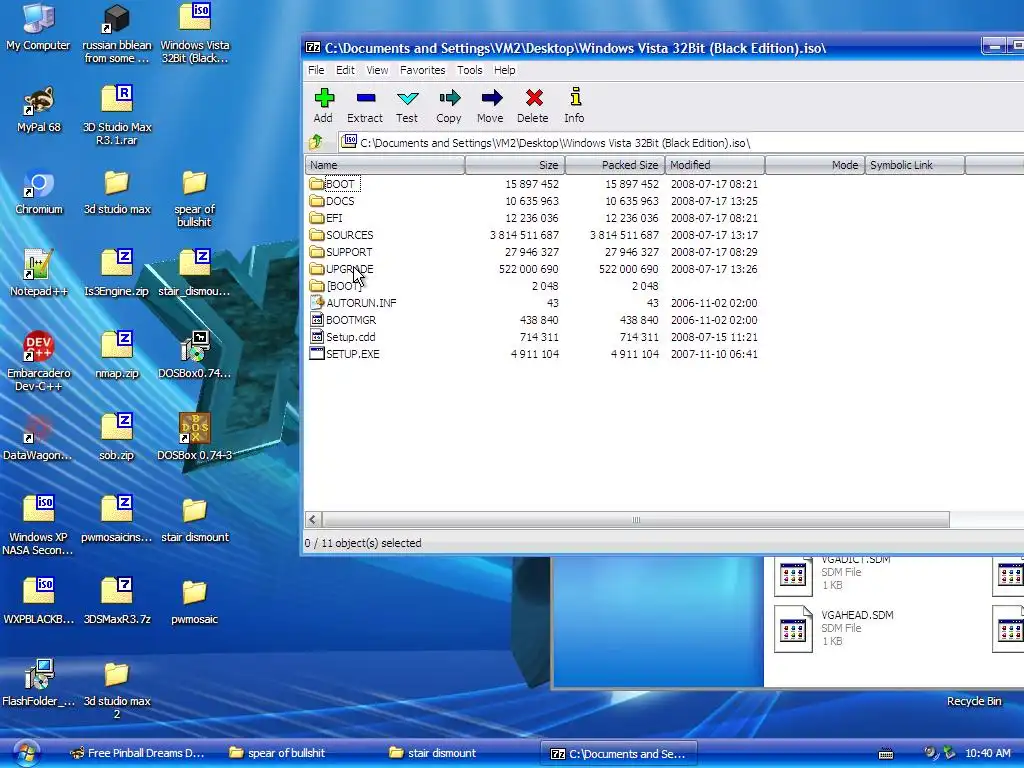This screenshot has width=1024, height=768.
Task: Select the MyPal 68 desktop shortcut
Action: tap(39, 110)
